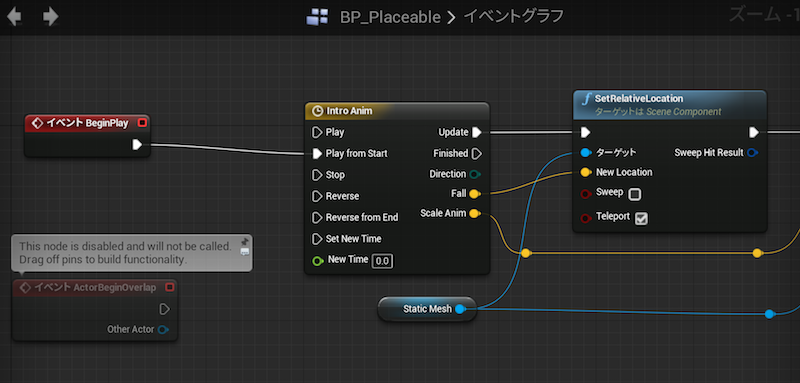800x383 pixels.
Task: Click the Reverse from End input pin
Action: point(317,218)
